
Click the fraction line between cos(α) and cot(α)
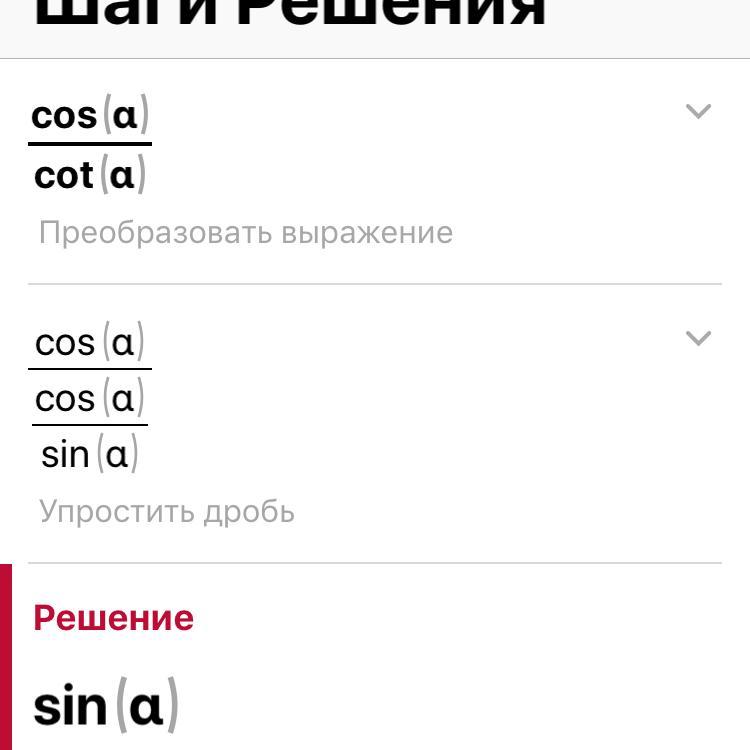tap(90, 145)
